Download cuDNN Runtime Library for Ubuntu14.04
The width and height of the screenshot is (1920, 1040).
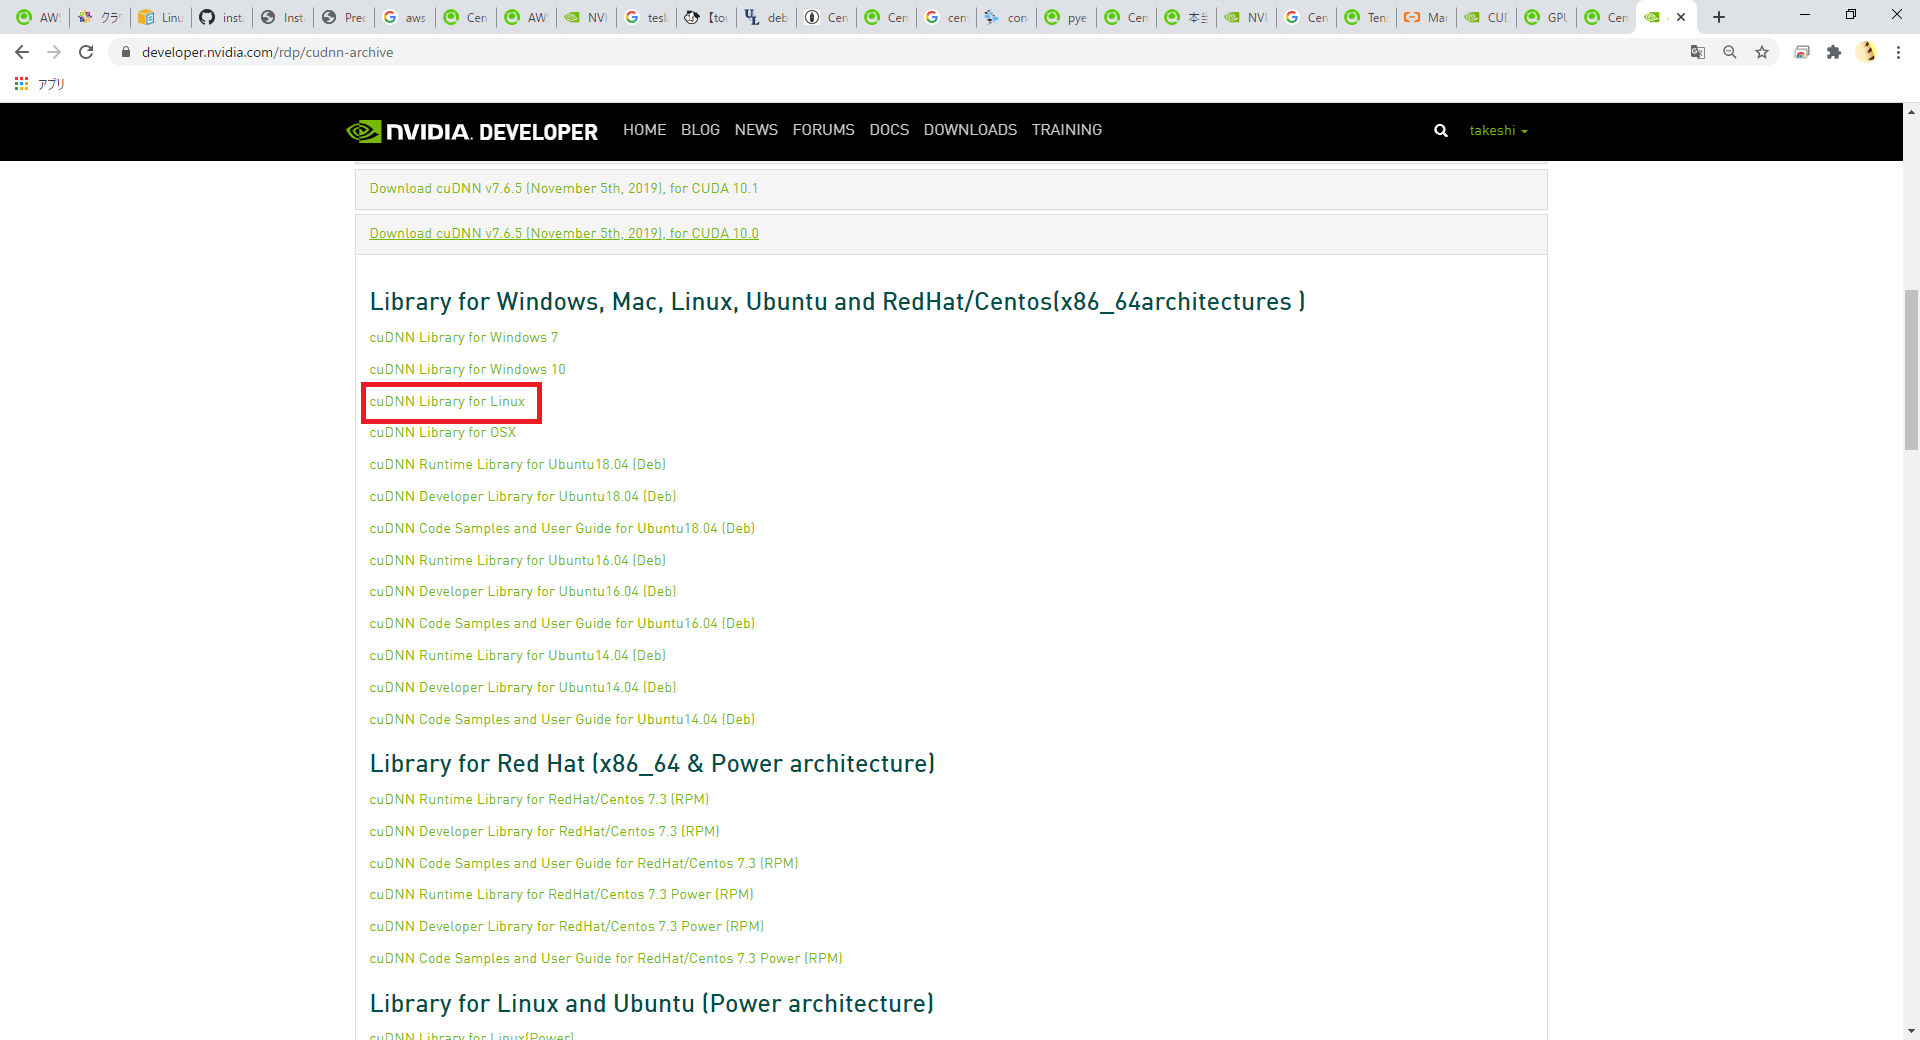(x=517, y=656)
